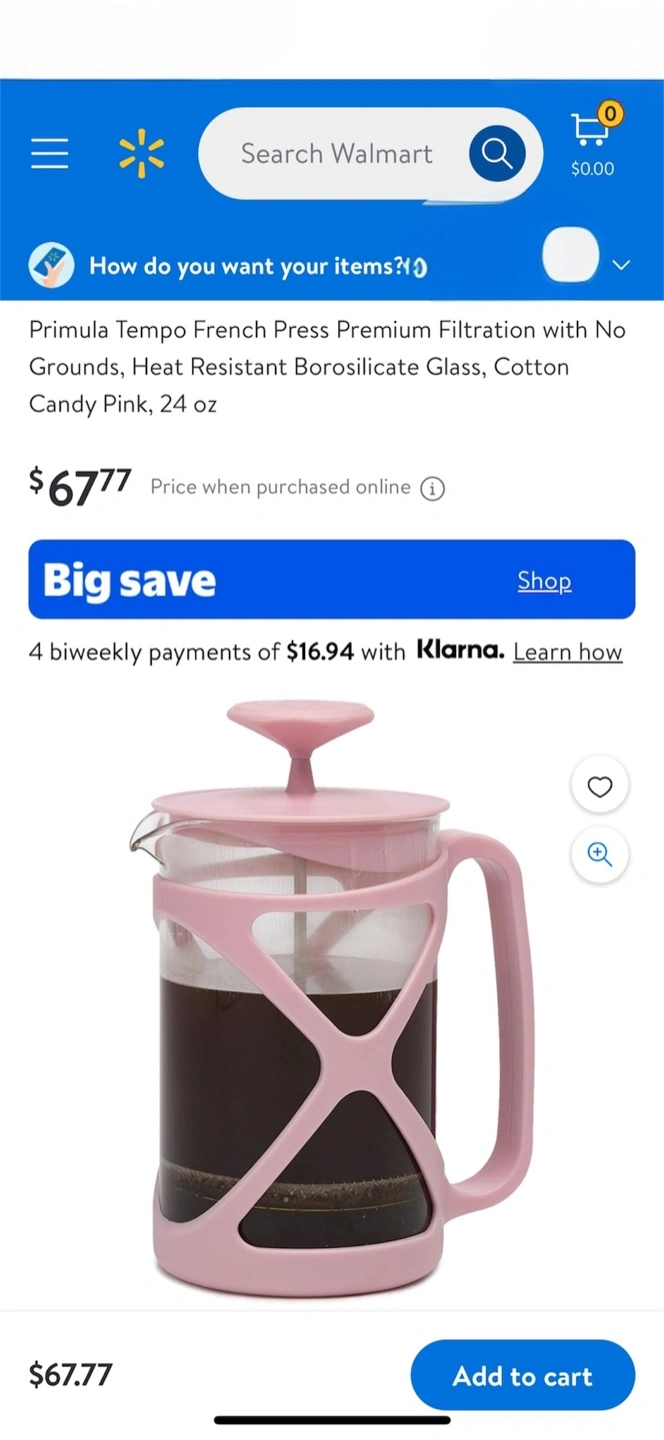Viewport: 664px width, 1440px height.
Task: Follow the Shop link in Big save banner
Action: pyautogui.click(x=544, y=581)
